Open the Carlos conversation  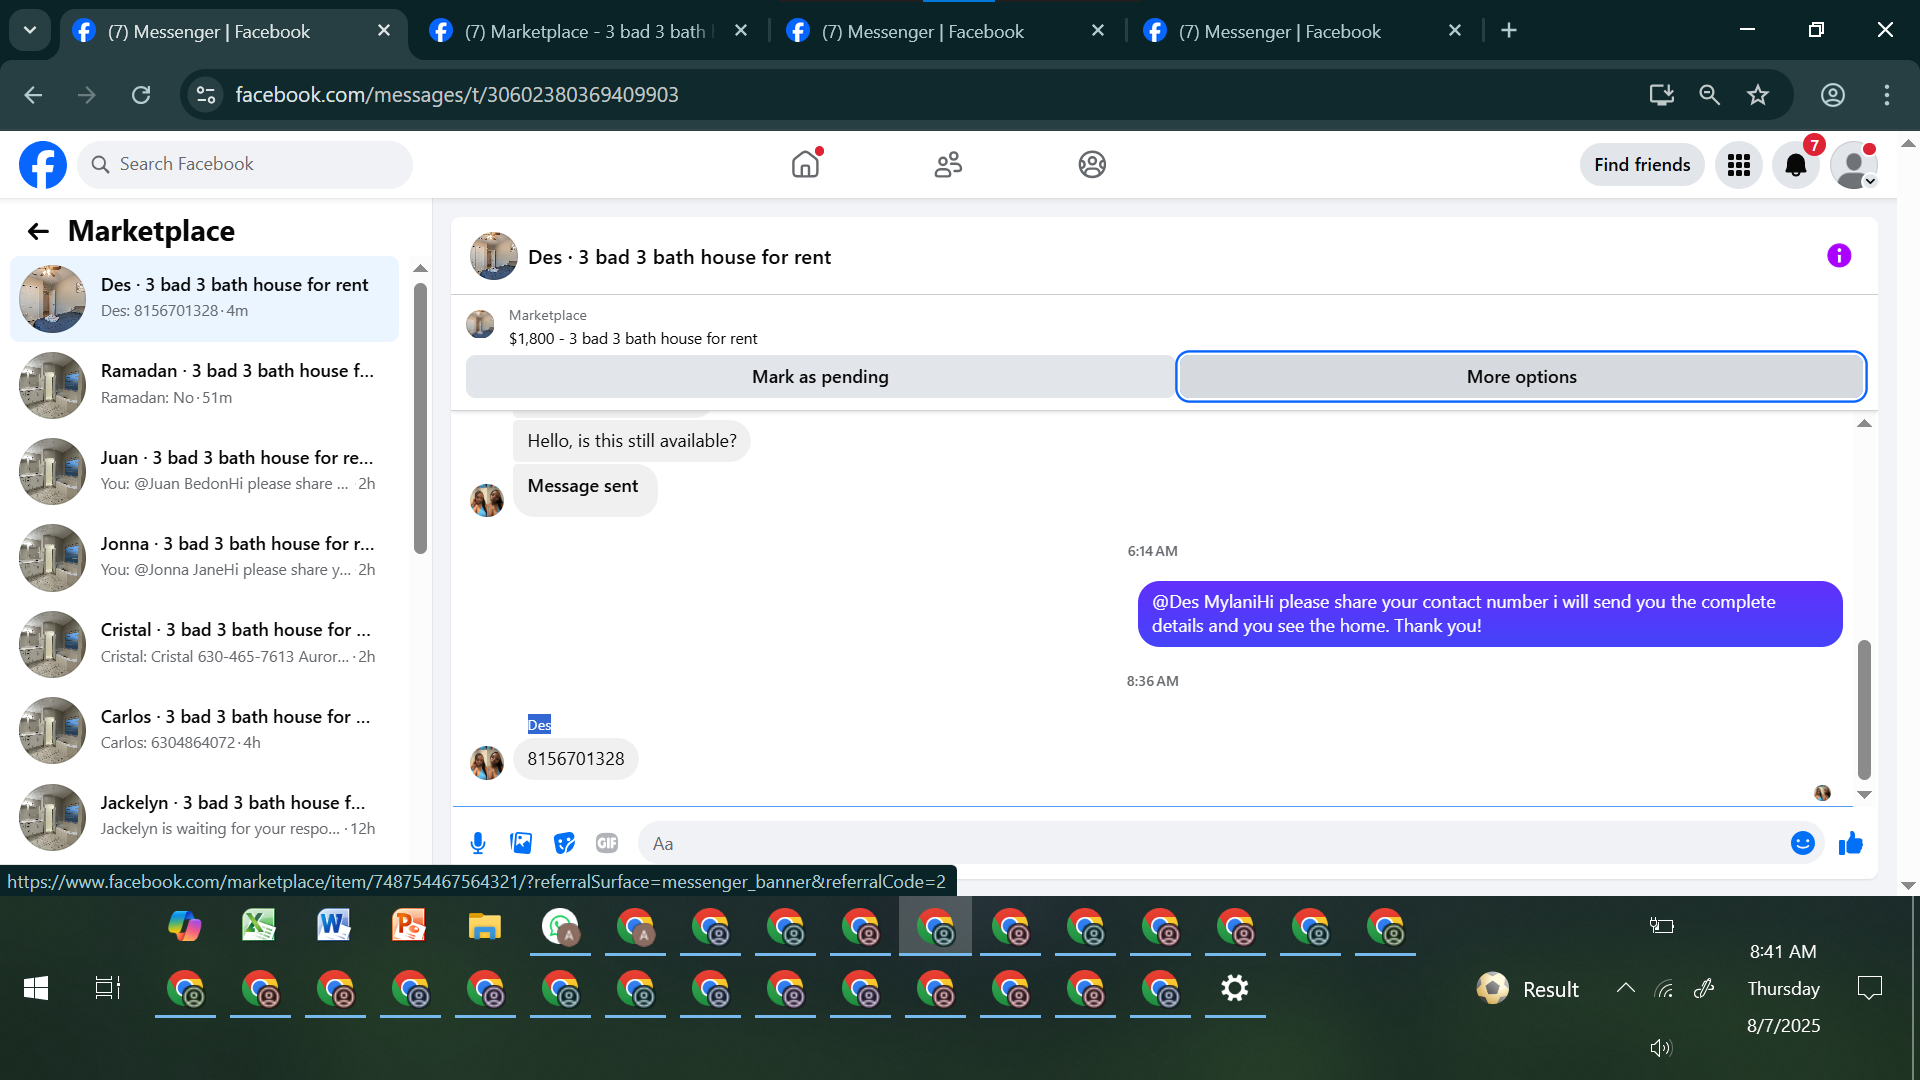[204, 730]
